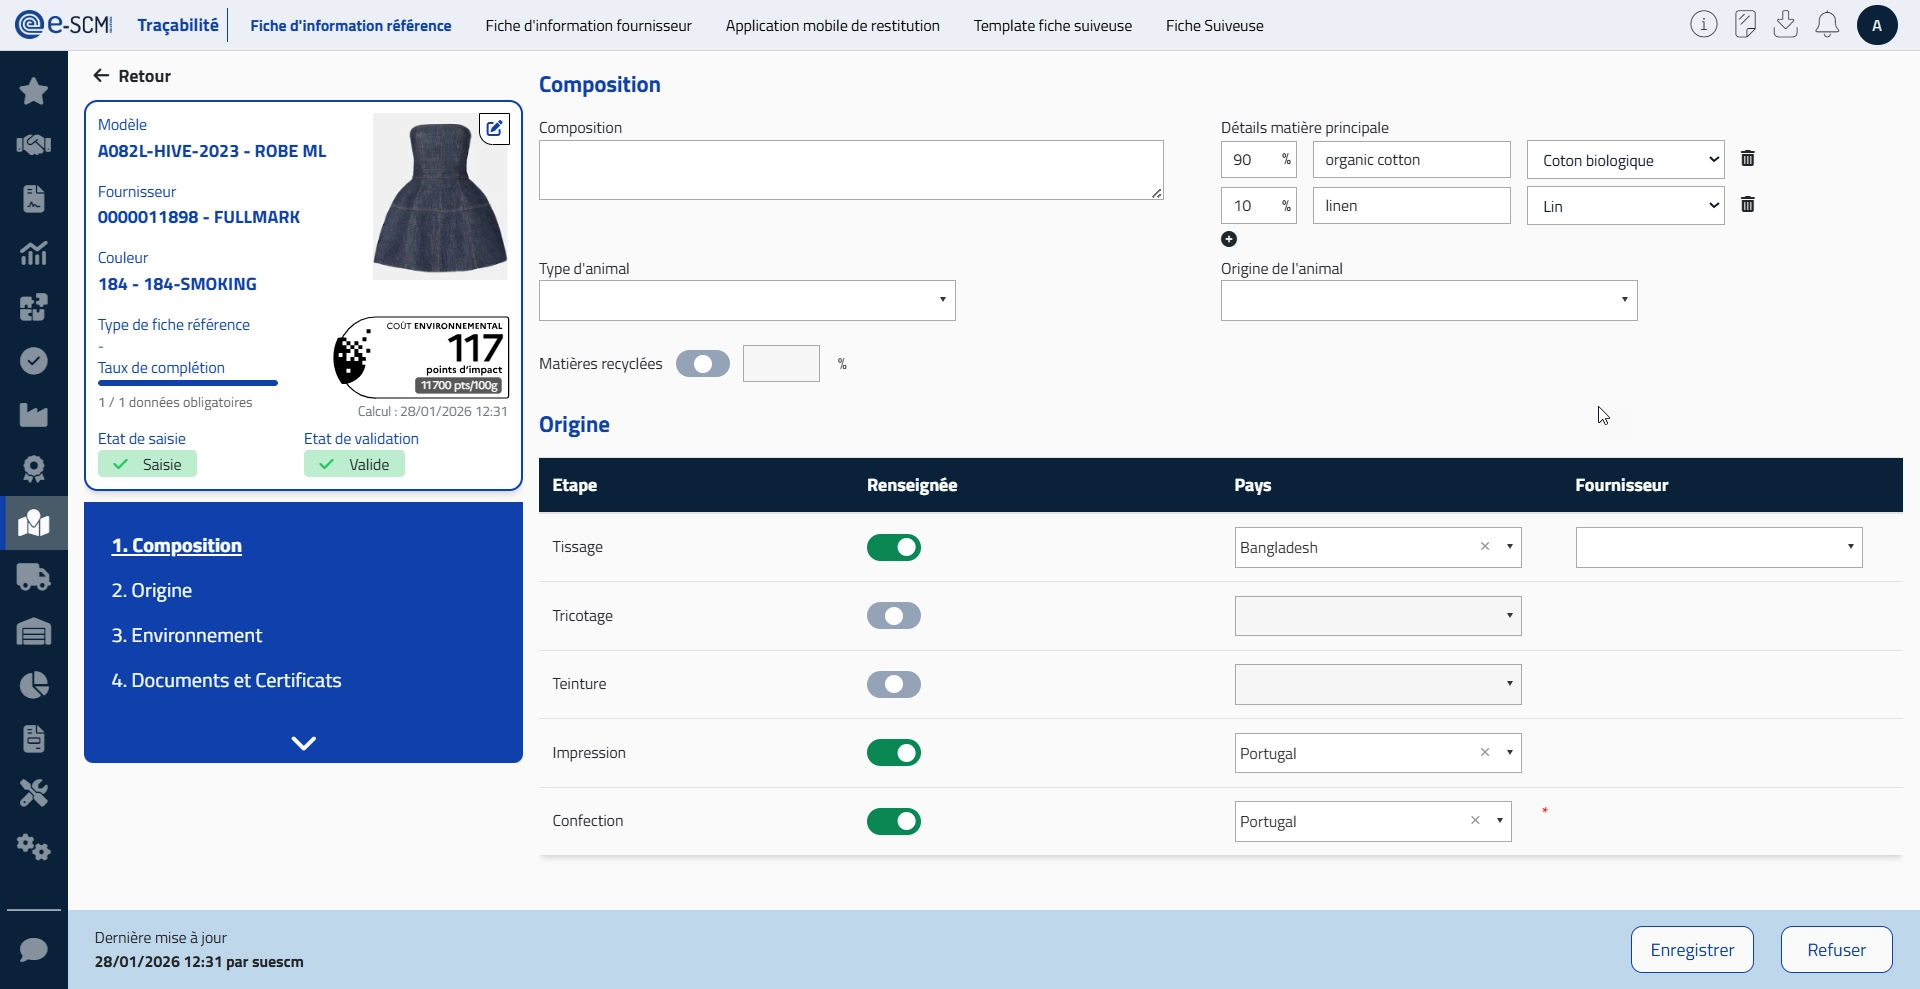Expand the section list chevron below Documents

[304, 743]
